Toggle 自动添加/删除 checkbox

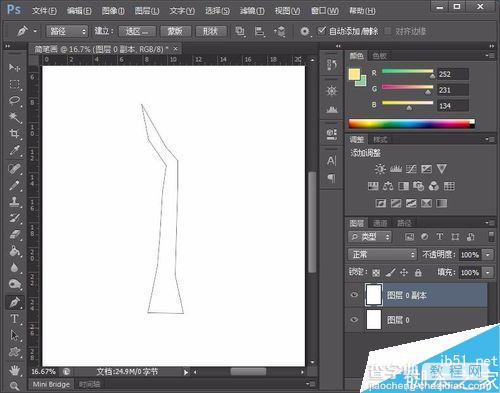321,31
